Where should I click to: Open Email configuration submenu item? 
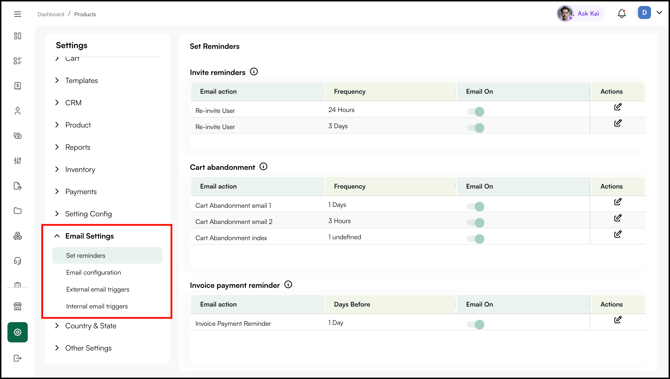coord(93,272)
